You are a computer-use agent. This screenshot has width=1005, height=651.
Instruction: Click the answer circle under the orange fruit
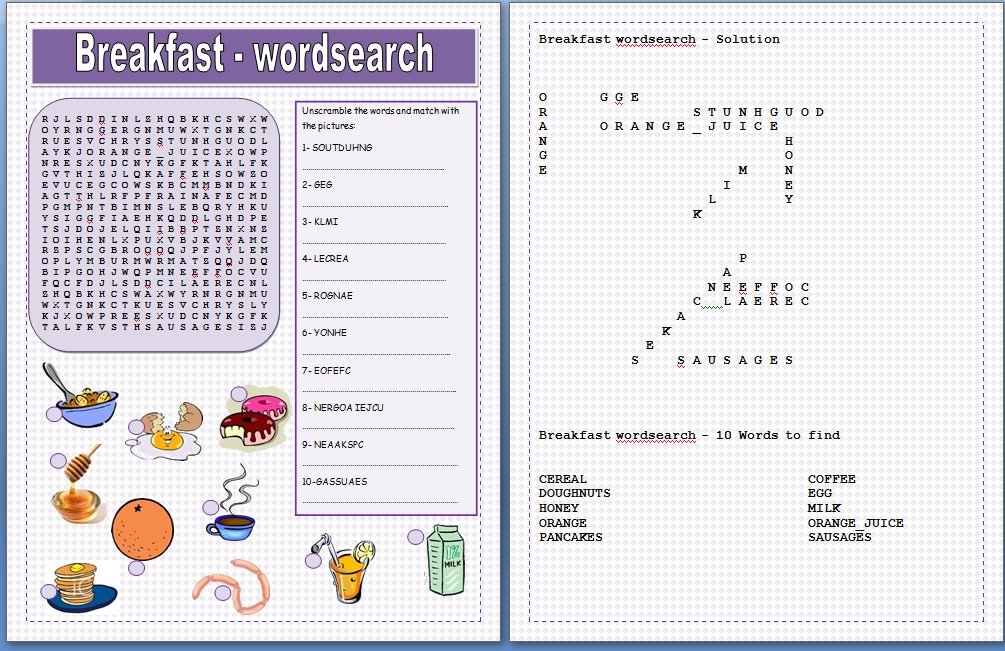tap(136, 567)
